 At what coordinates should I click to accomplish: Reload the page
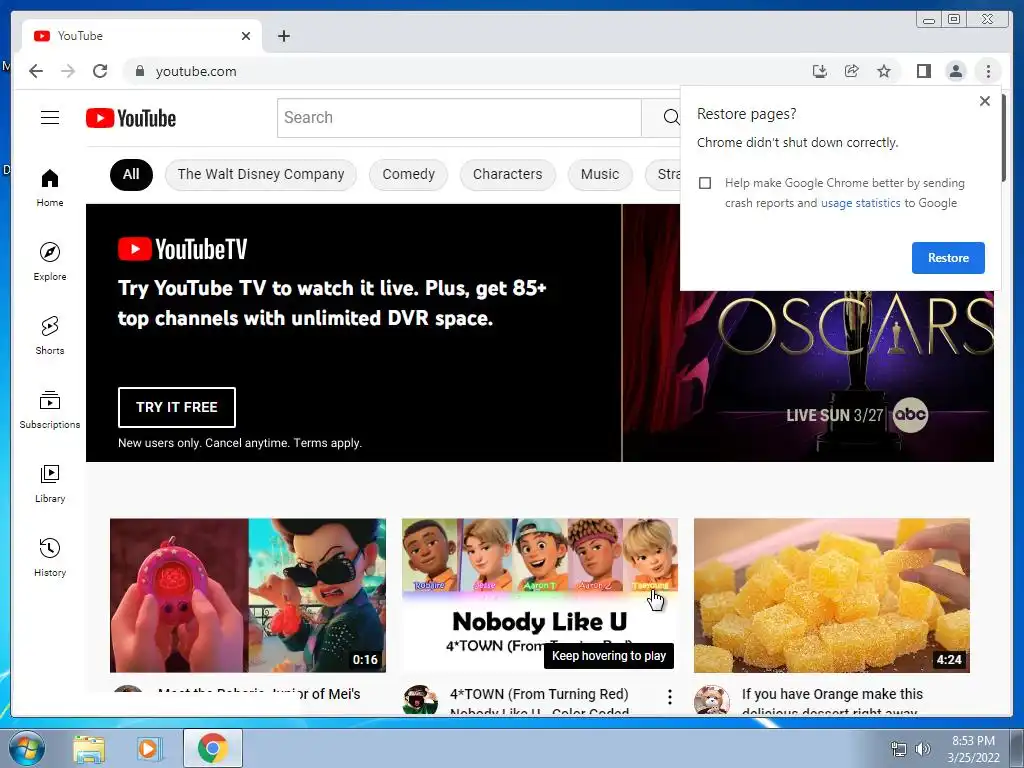click(x=100, y=71)
